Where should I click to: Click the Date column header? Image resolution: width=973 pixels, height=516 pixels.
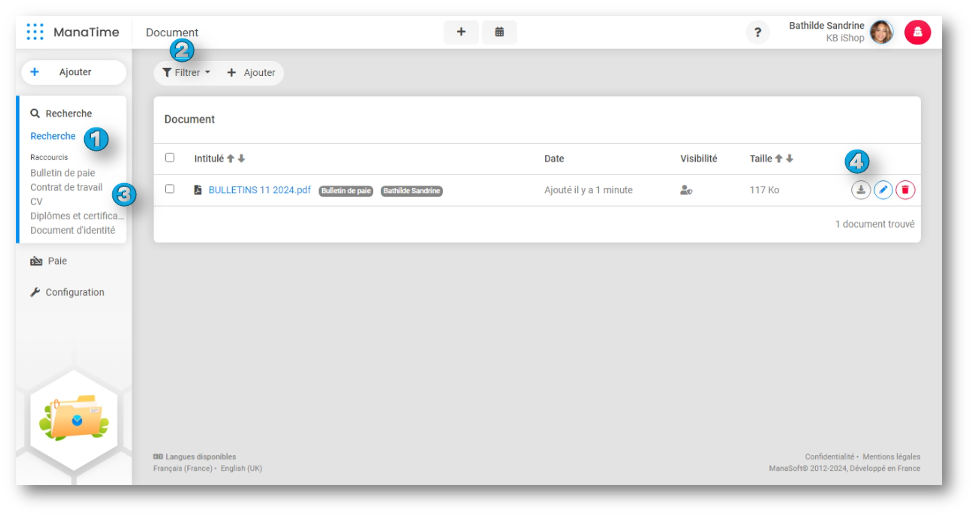[x=554, y=159]
